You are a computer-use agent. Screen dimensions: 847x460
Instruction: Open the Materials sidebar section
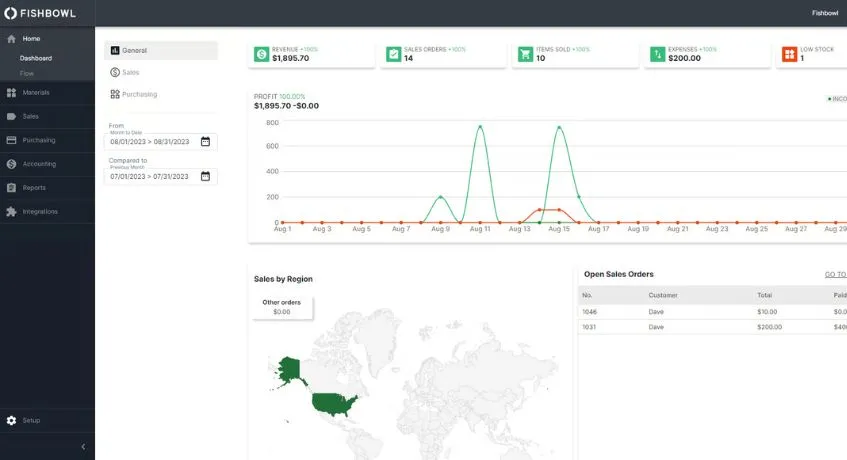click(47, 93)
